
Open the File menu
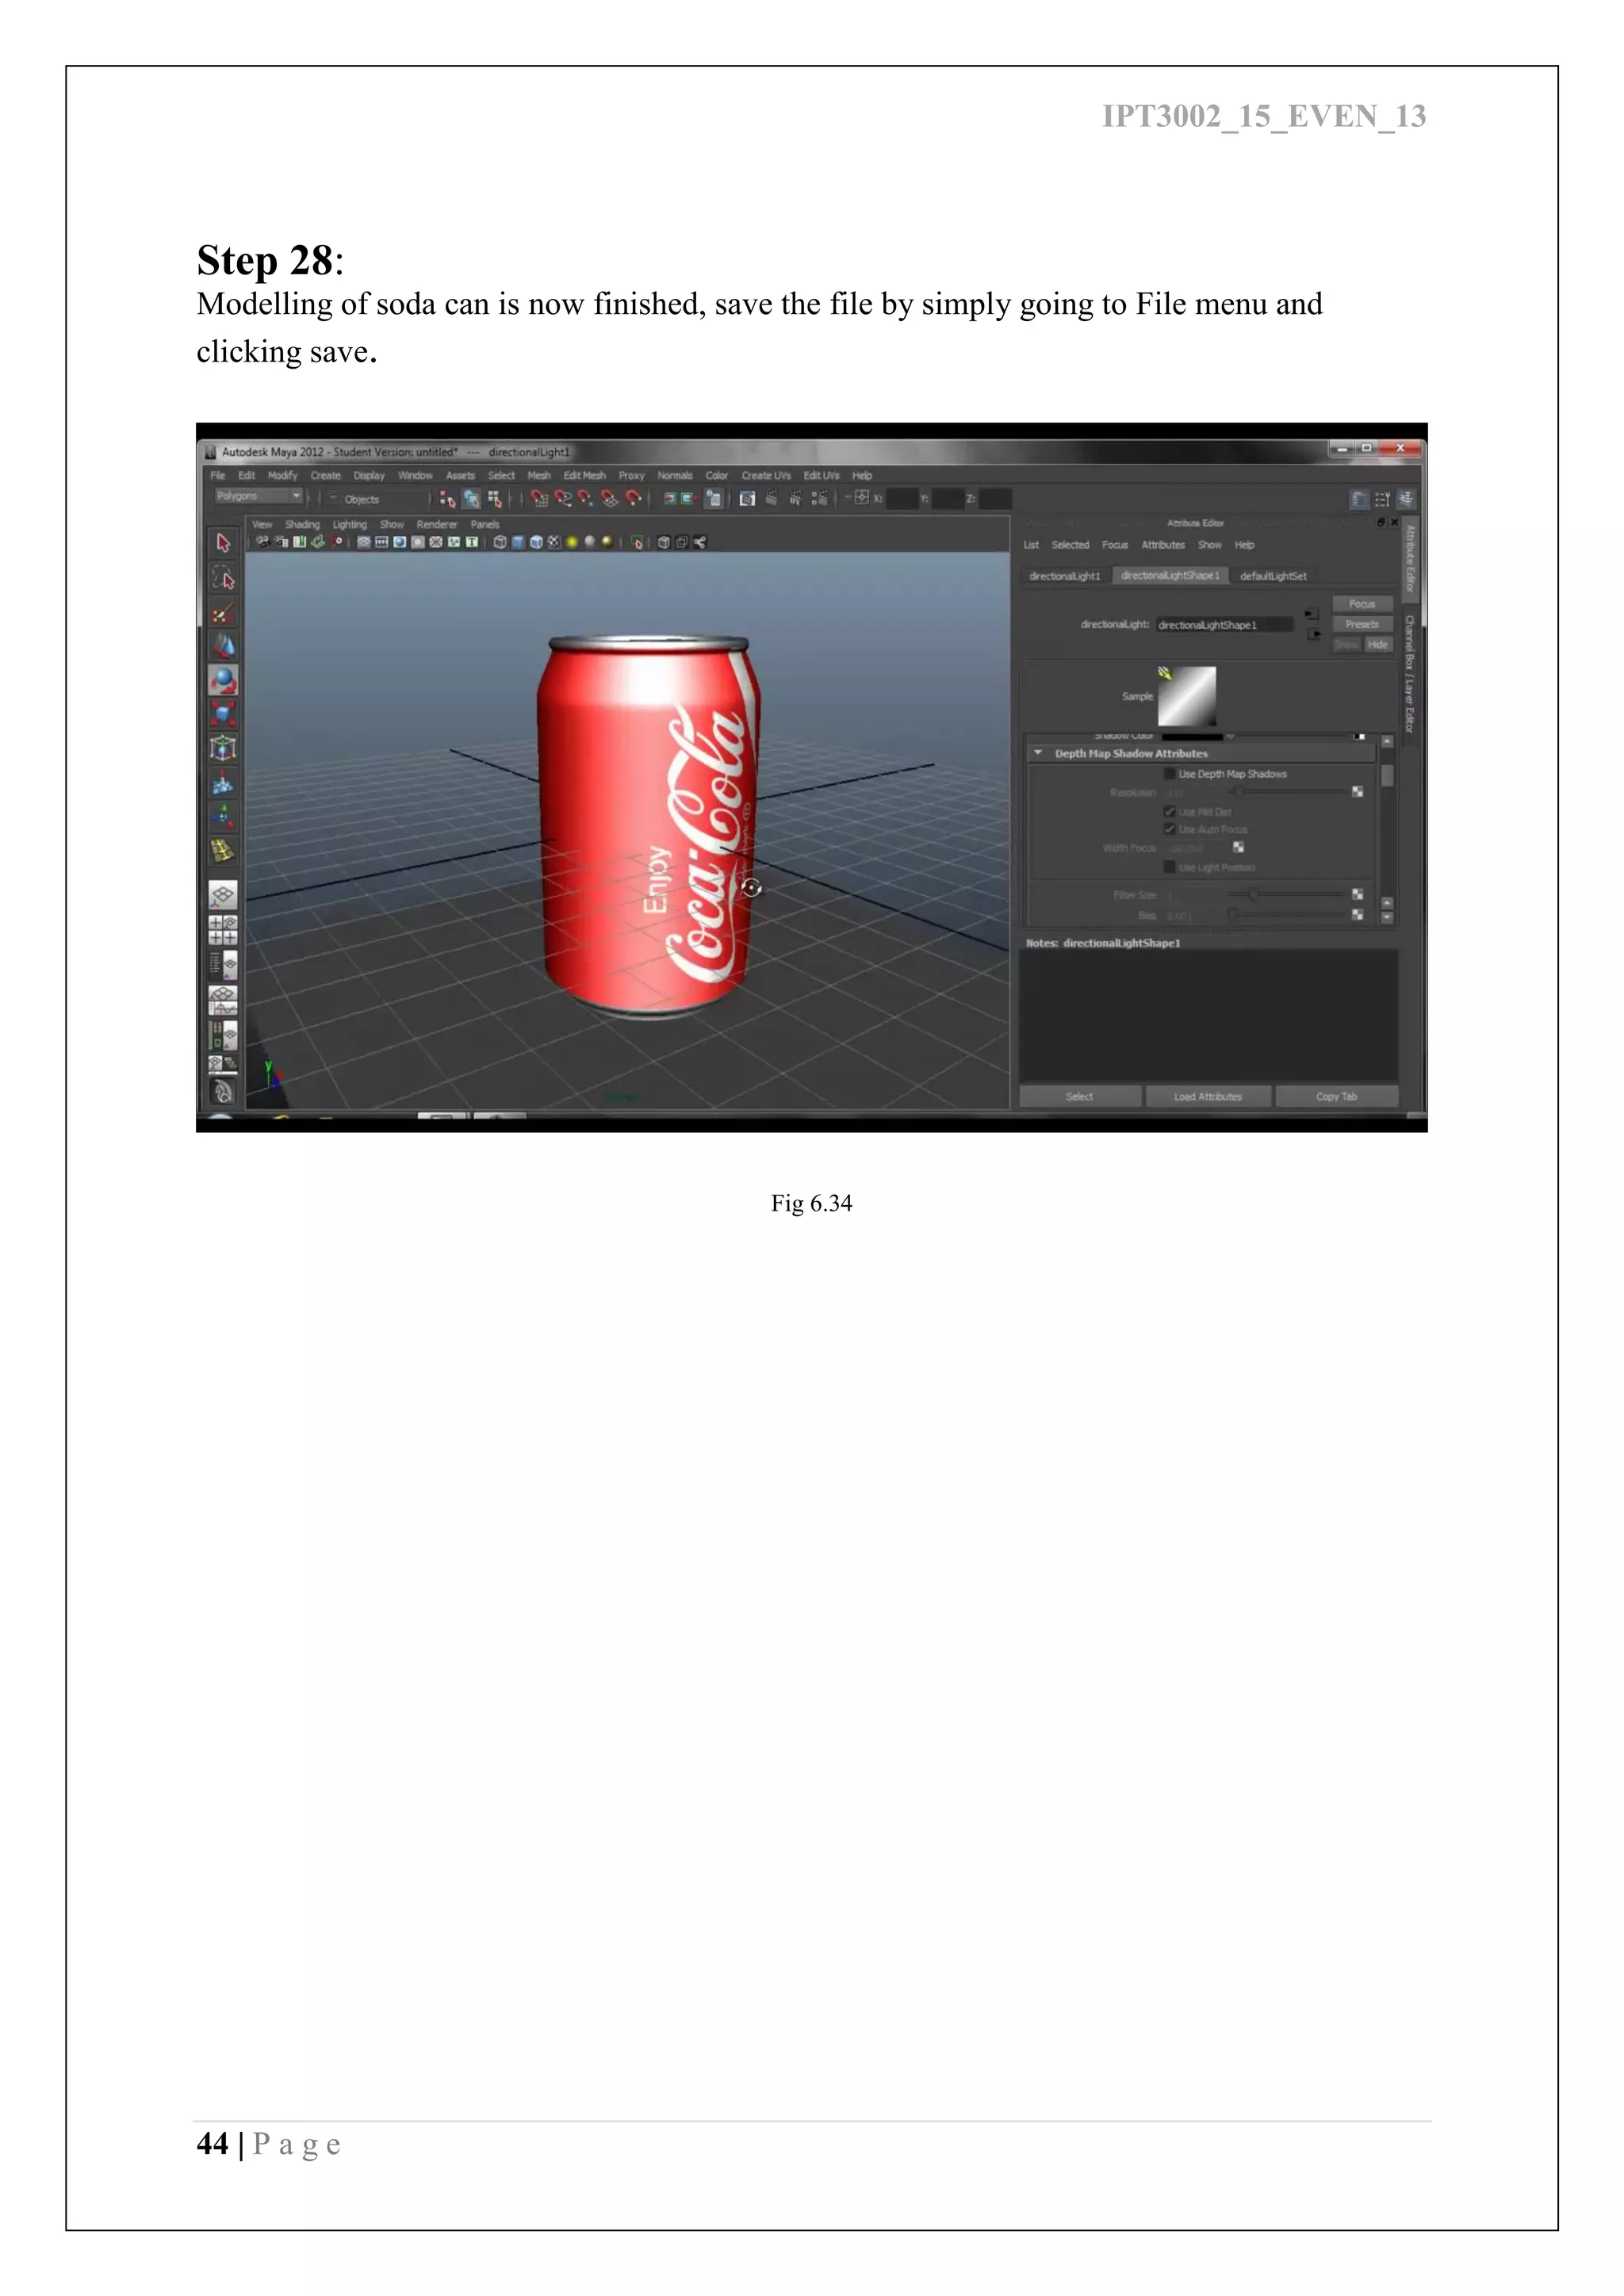217,476
